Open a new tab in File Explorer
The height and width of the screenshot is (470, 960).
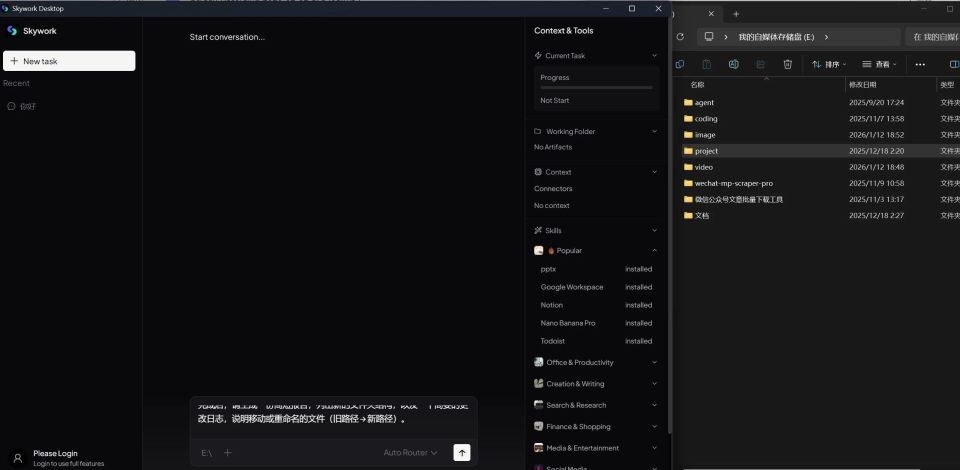(736, 13)
